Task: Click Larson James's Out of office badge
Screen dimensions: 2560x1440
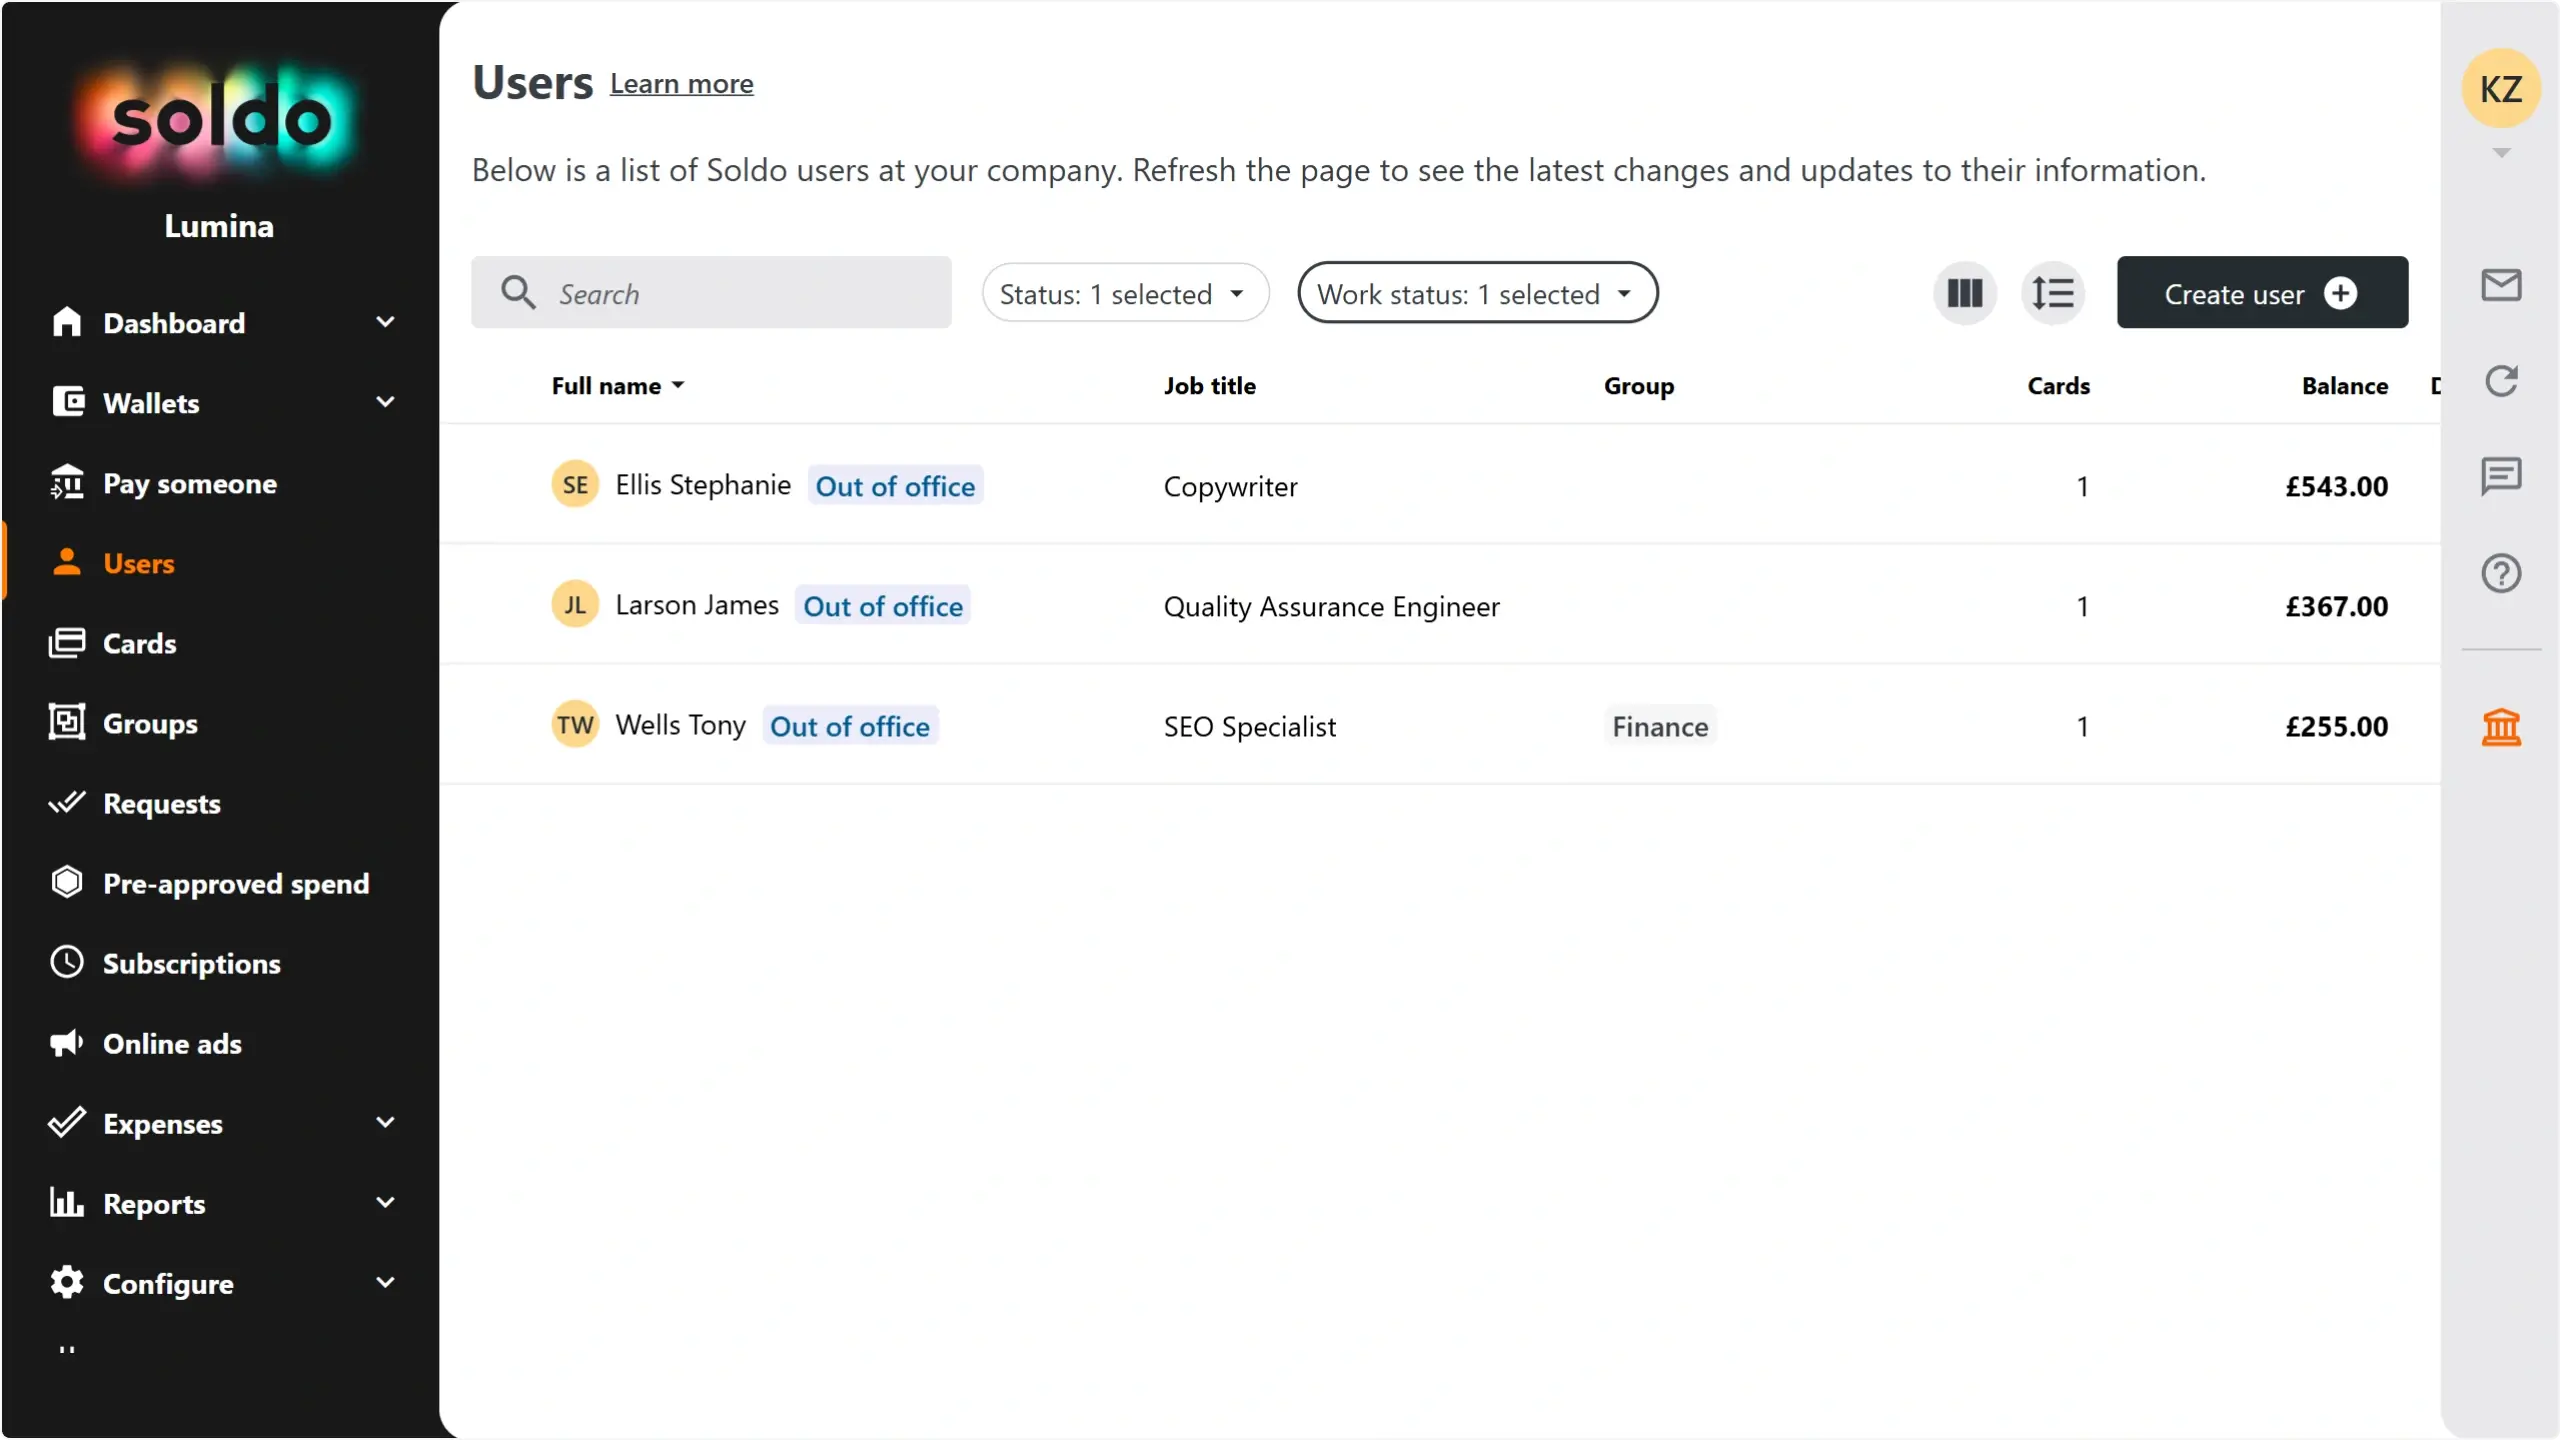Action: tap(883, 606)
